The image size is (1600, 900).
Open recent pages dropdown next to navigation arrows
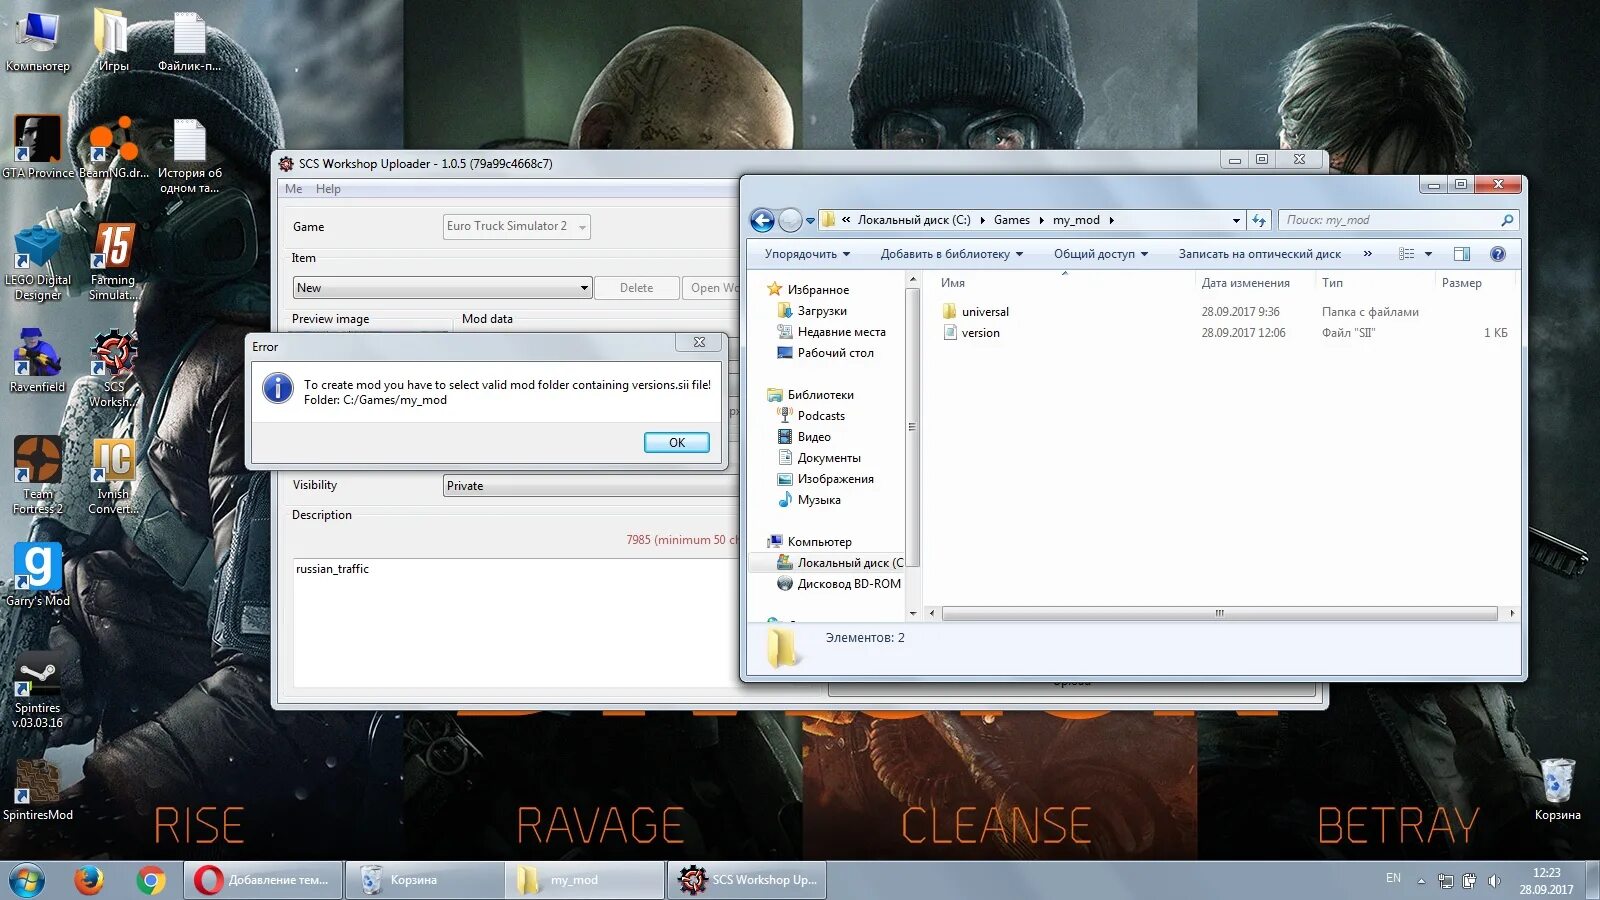[x=810, y=221]
